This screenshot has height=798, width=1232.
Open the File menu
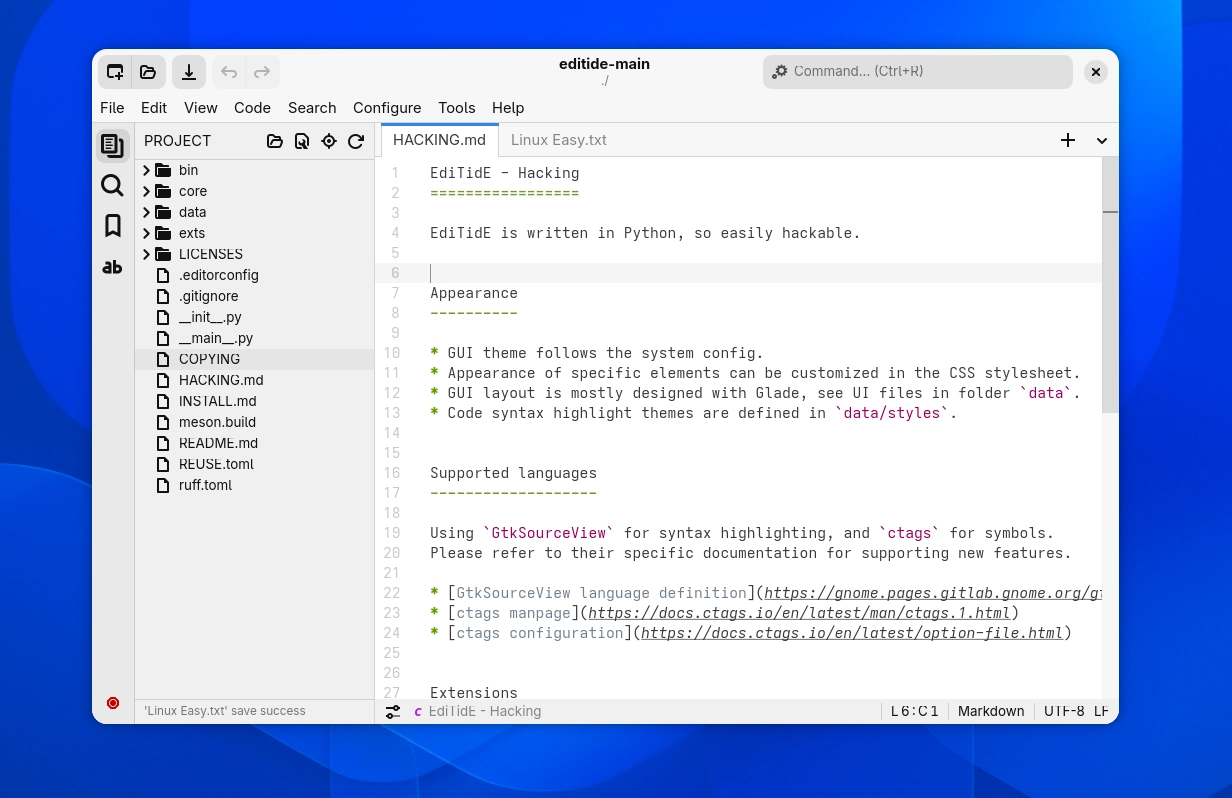pyautogui.click(x=112, y=108)
